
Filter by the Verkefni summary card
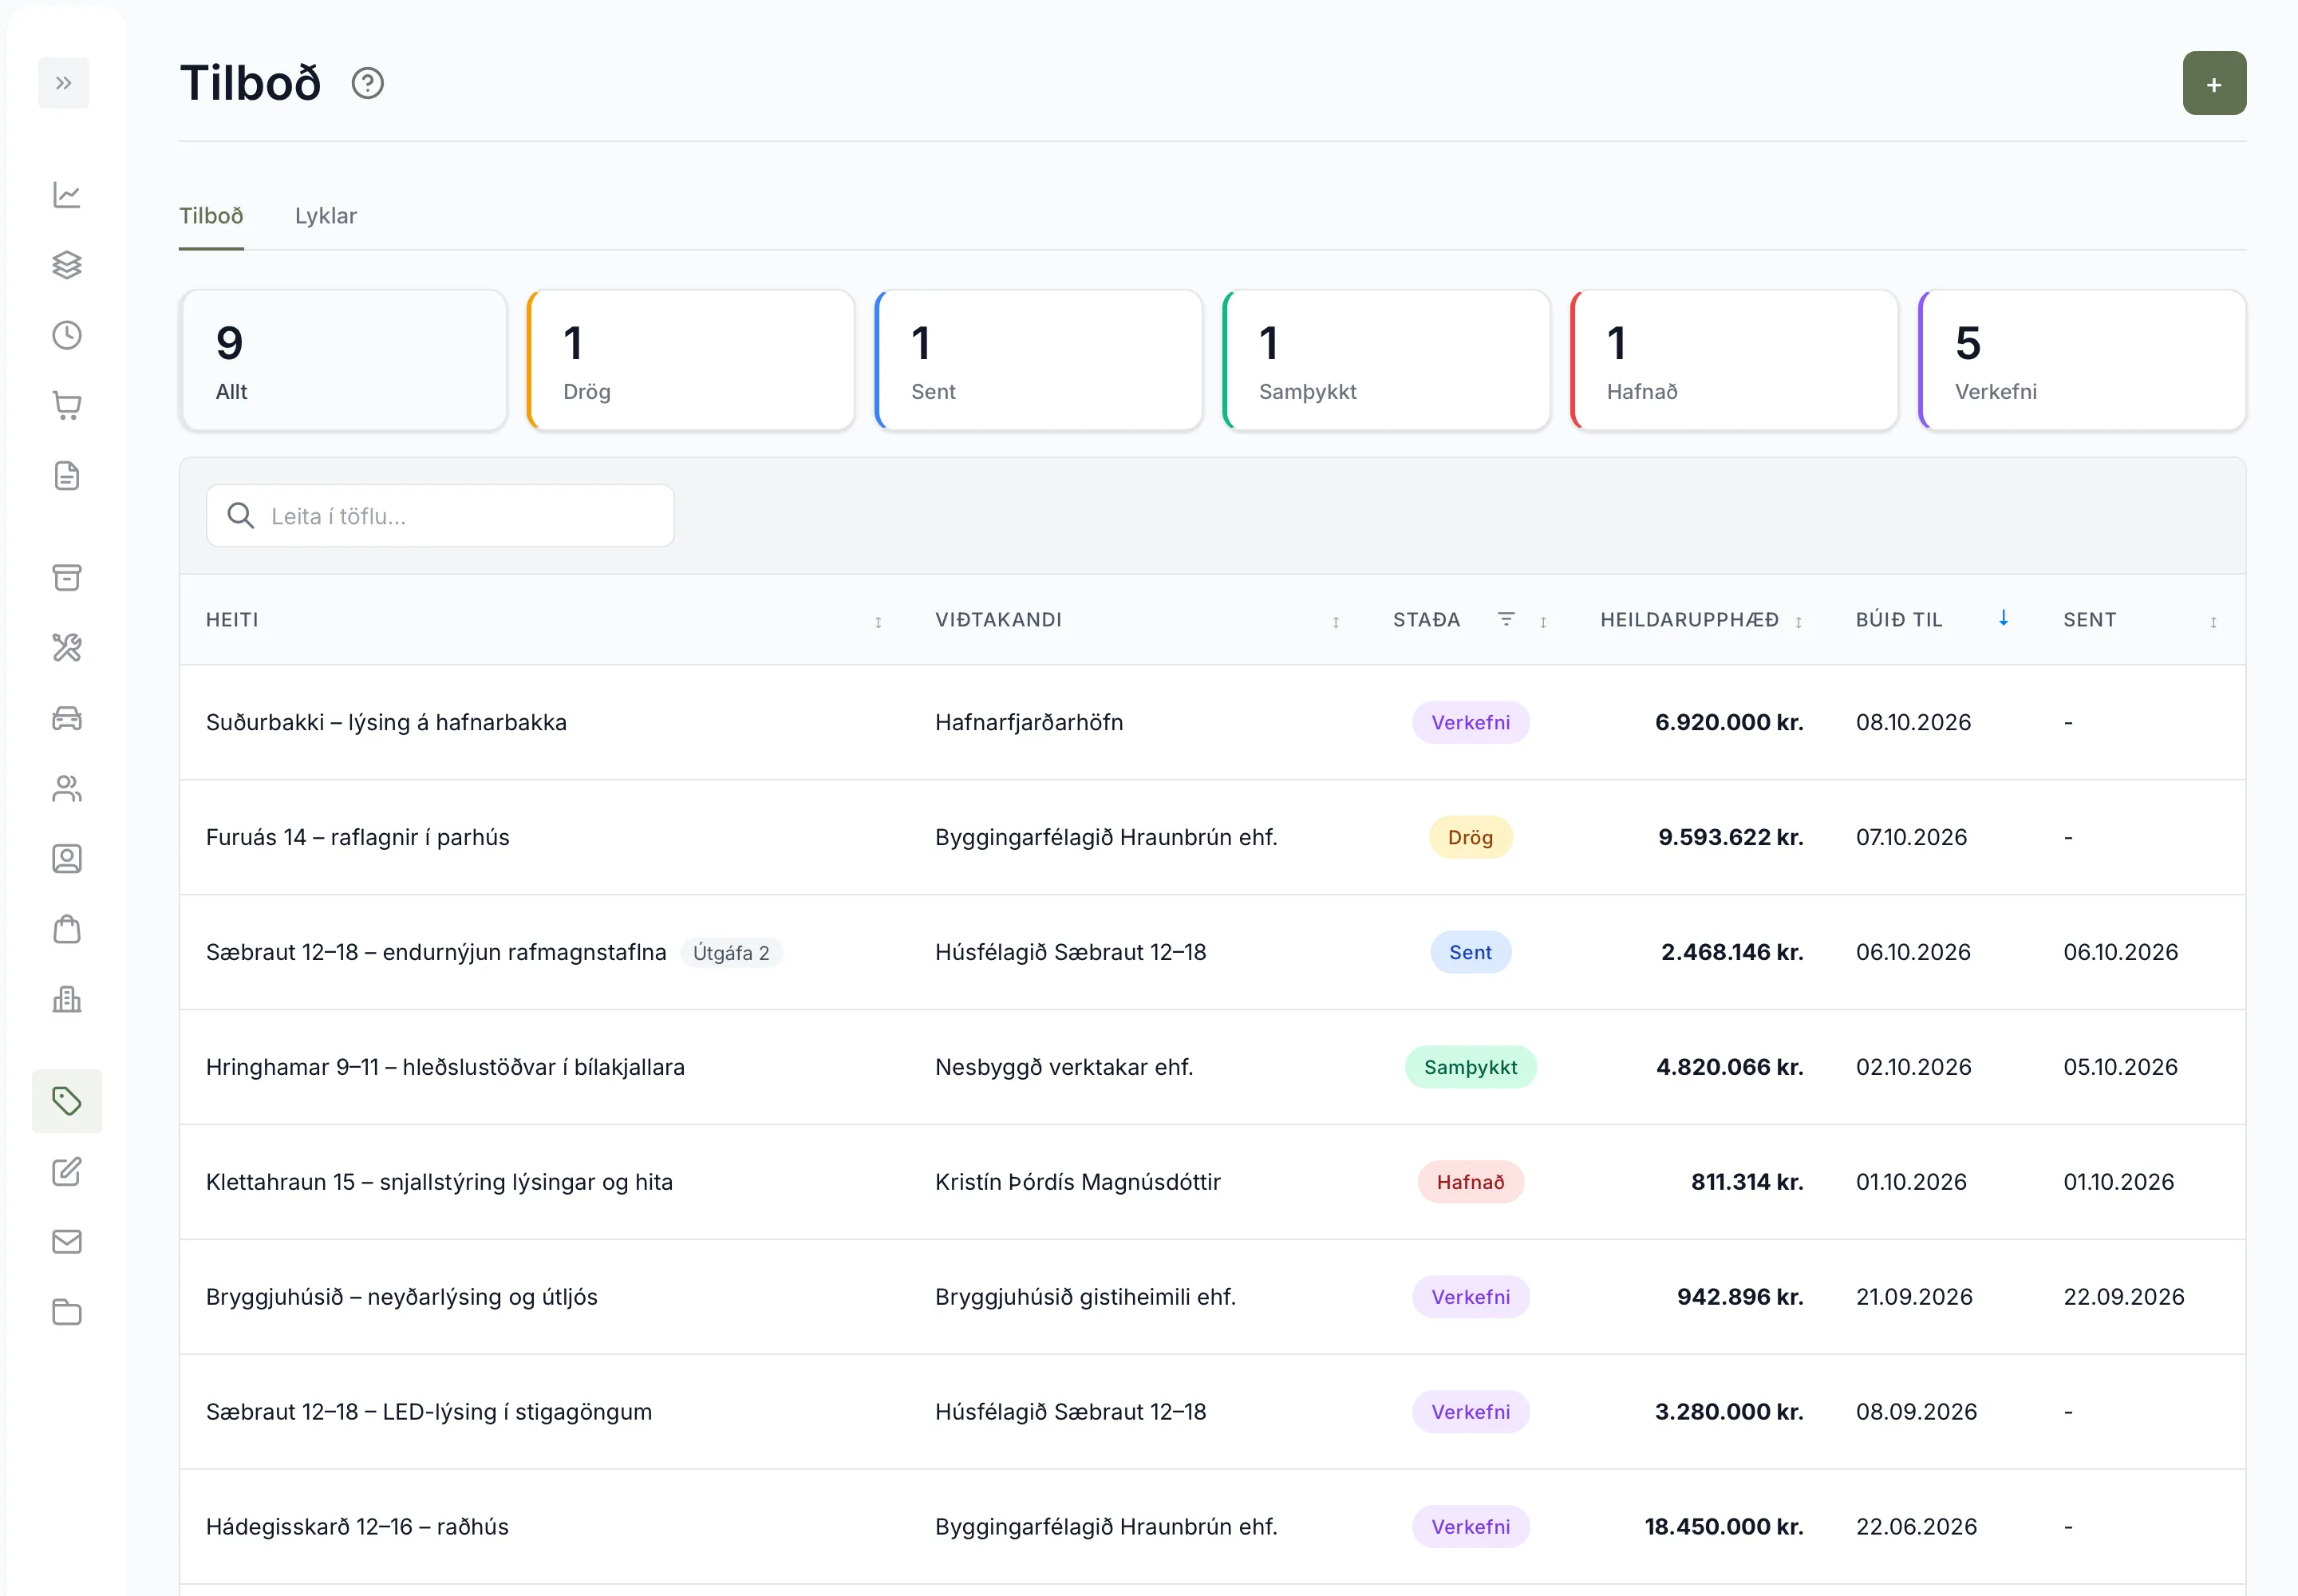(2083, 360)
